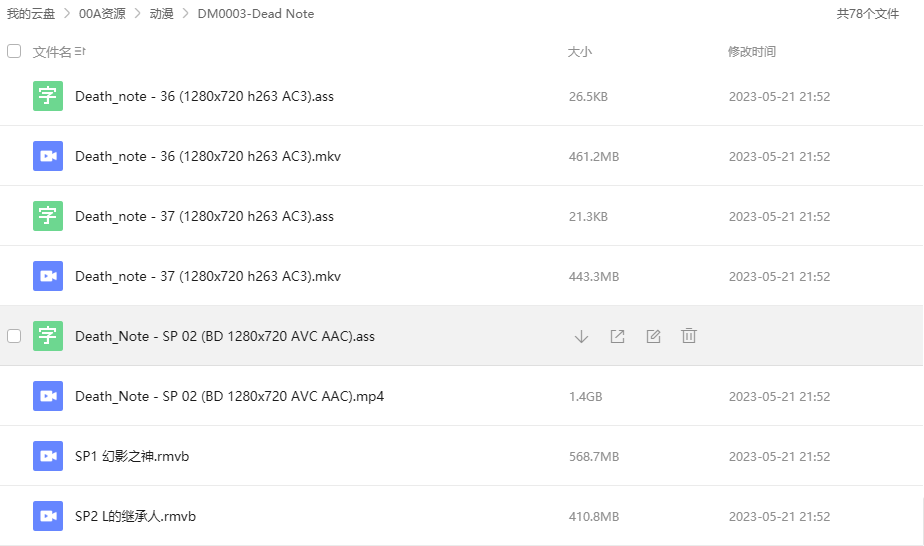Open Death_Note SP 02 .mp4 file name
Screen dimensions: 924x546
[229, 396]
